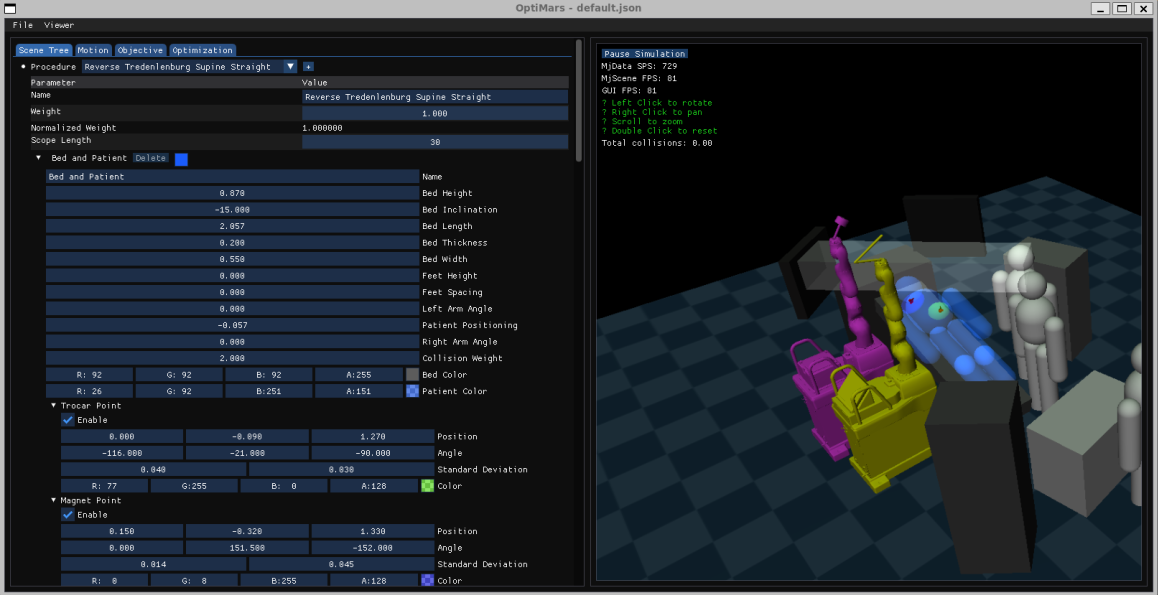Uncheck Enable under Magnet Point

click(68, 515)
